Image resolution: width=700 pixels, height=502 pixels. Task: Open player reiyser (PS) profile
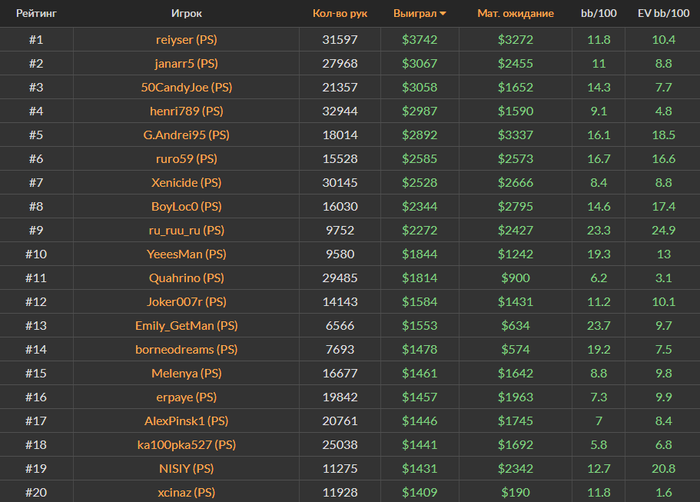(187, 40)
